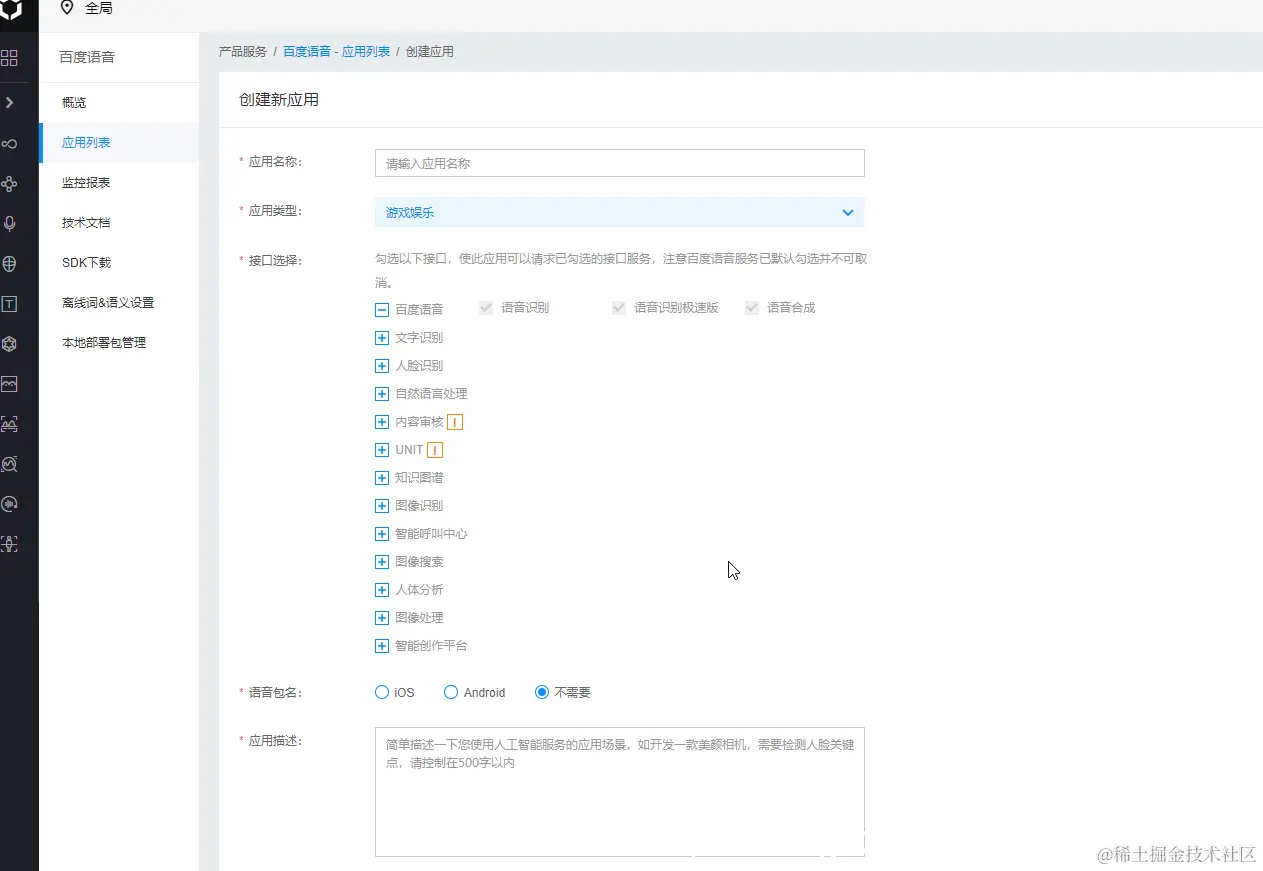Open the 百度语音 - 应用列表 breadcrumb link

coord(339,51)
